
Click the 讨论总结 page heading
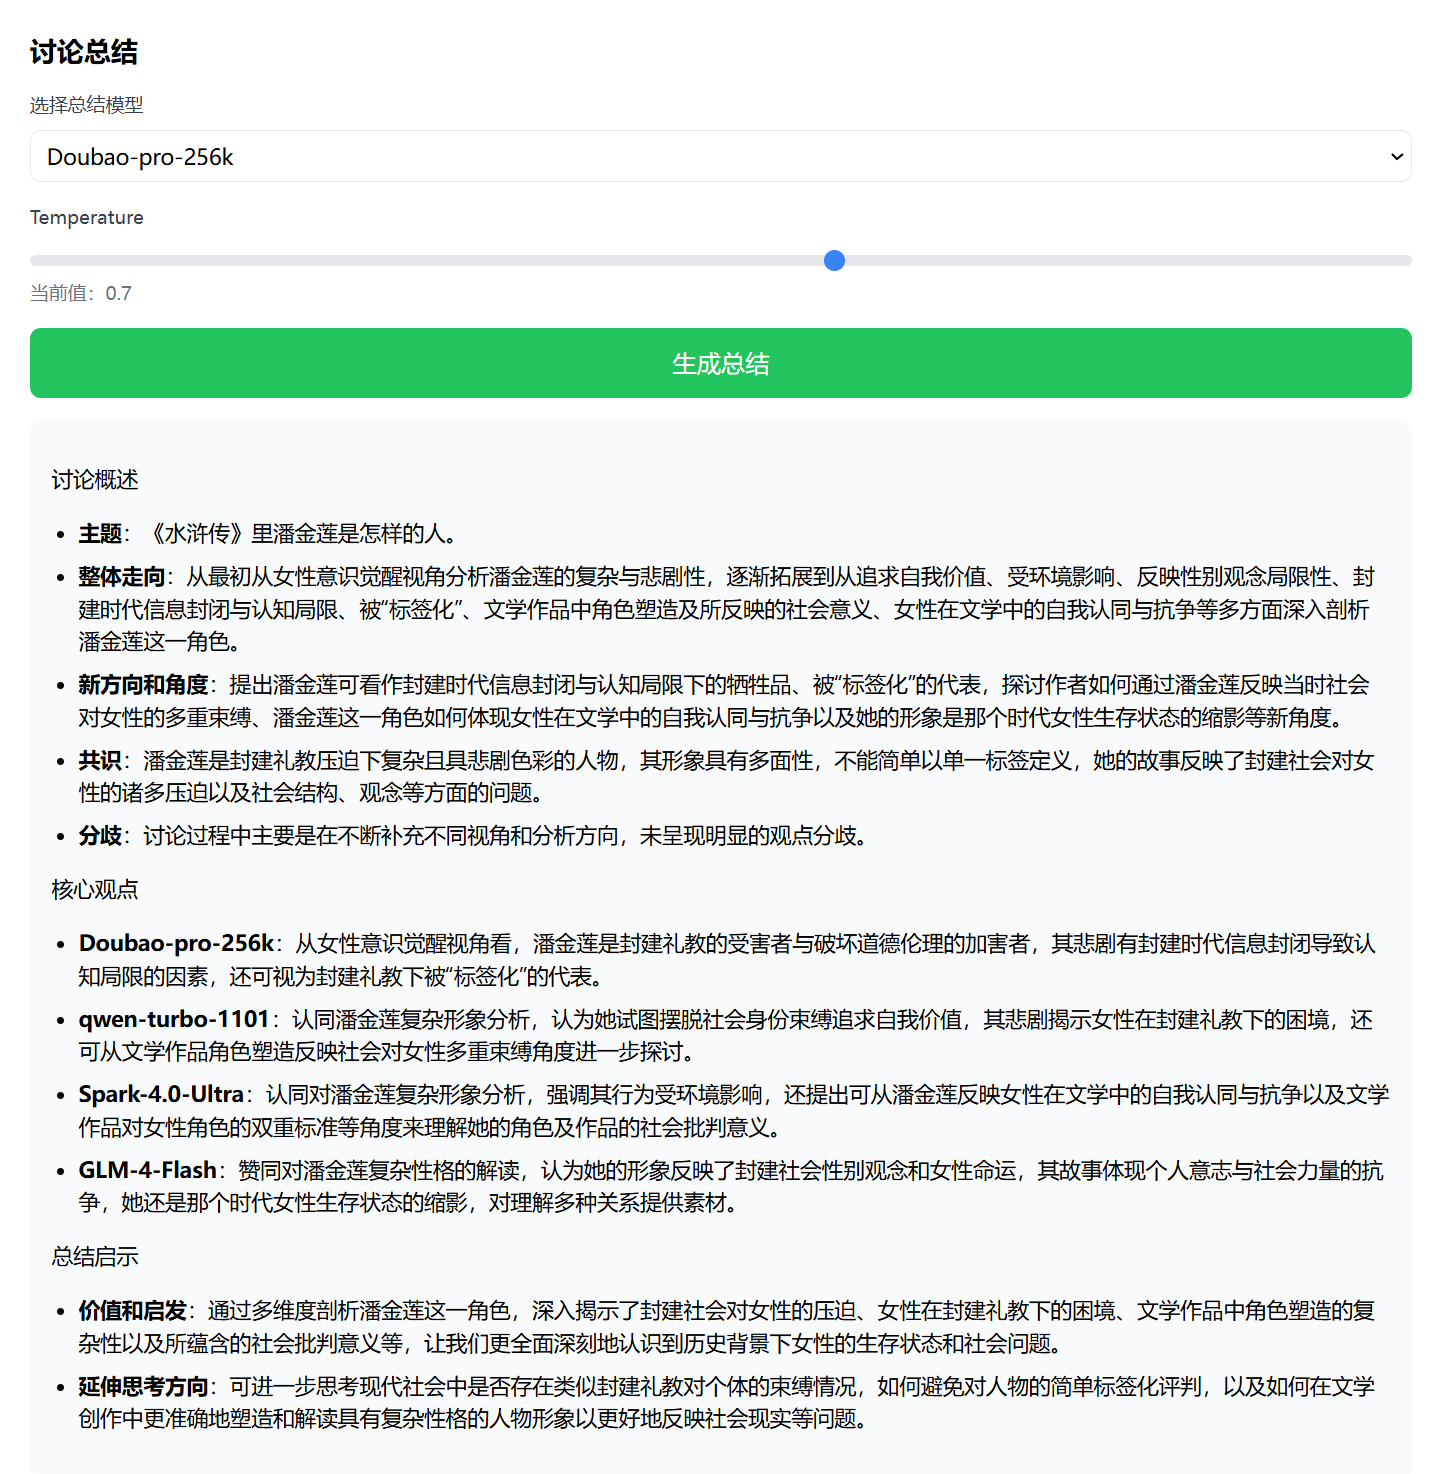pos(84,52)
